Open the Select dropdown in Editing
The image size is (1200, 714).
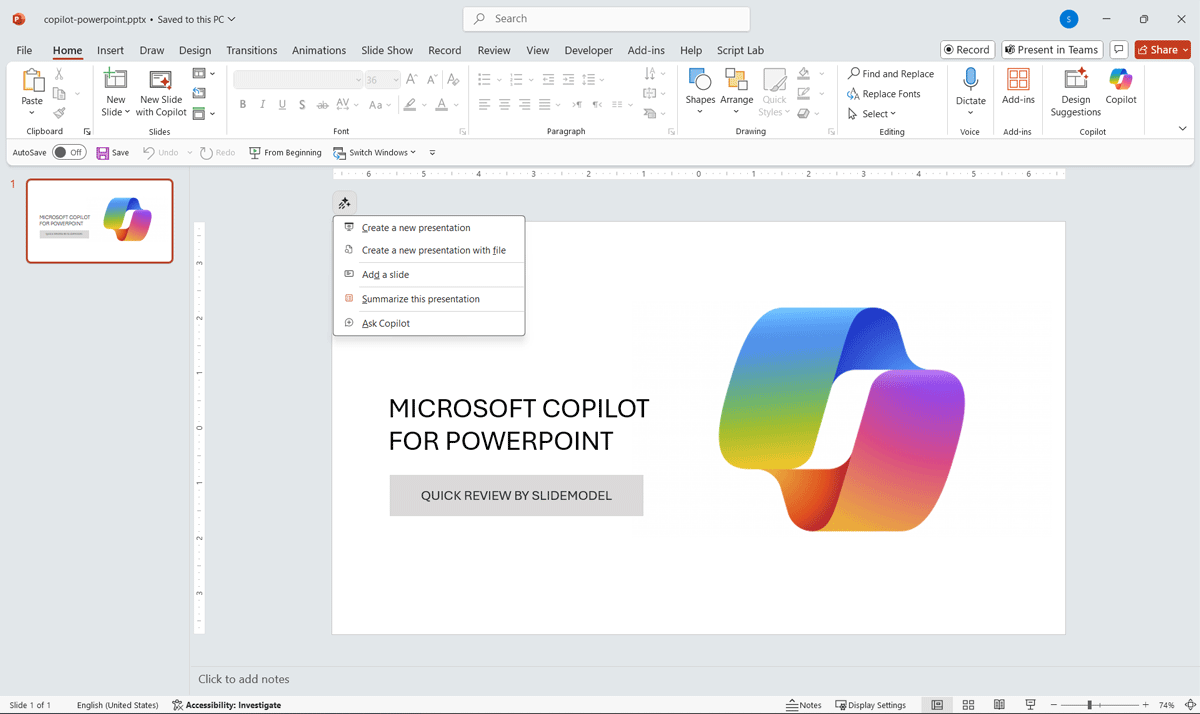point(872,114)
